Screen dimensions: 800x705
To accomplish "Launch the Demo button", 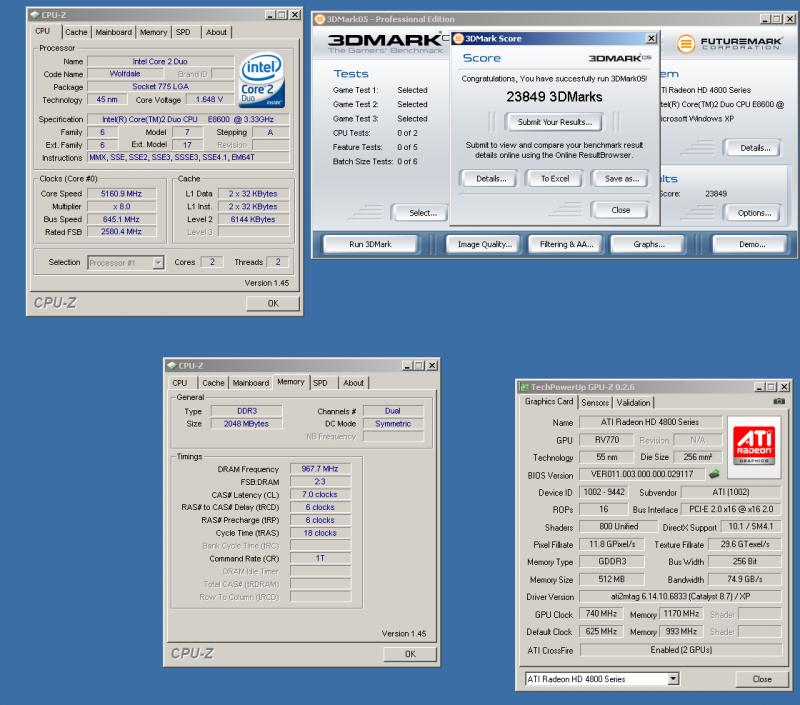I will pyautogui.click(x=752, y=244).
